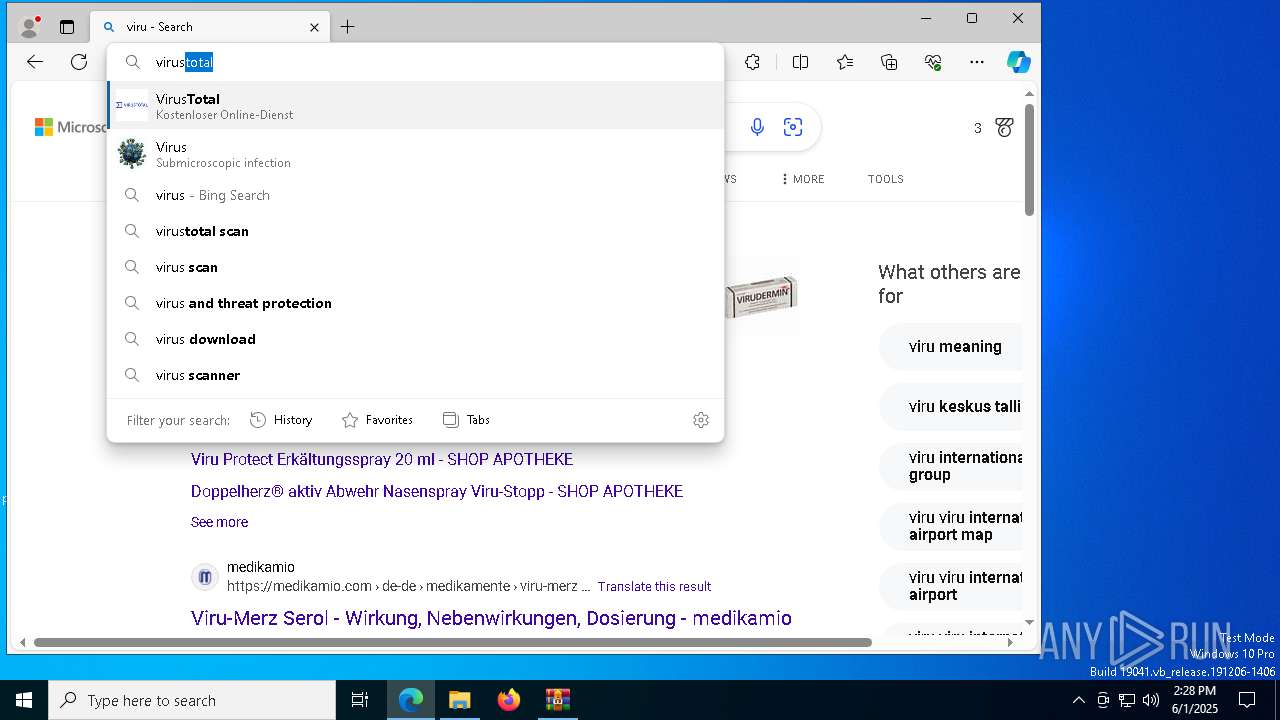The image size is (1280, 720).
Task: Open 'Viru Protect Erkältungsspray' link
Action: point(382,459)
